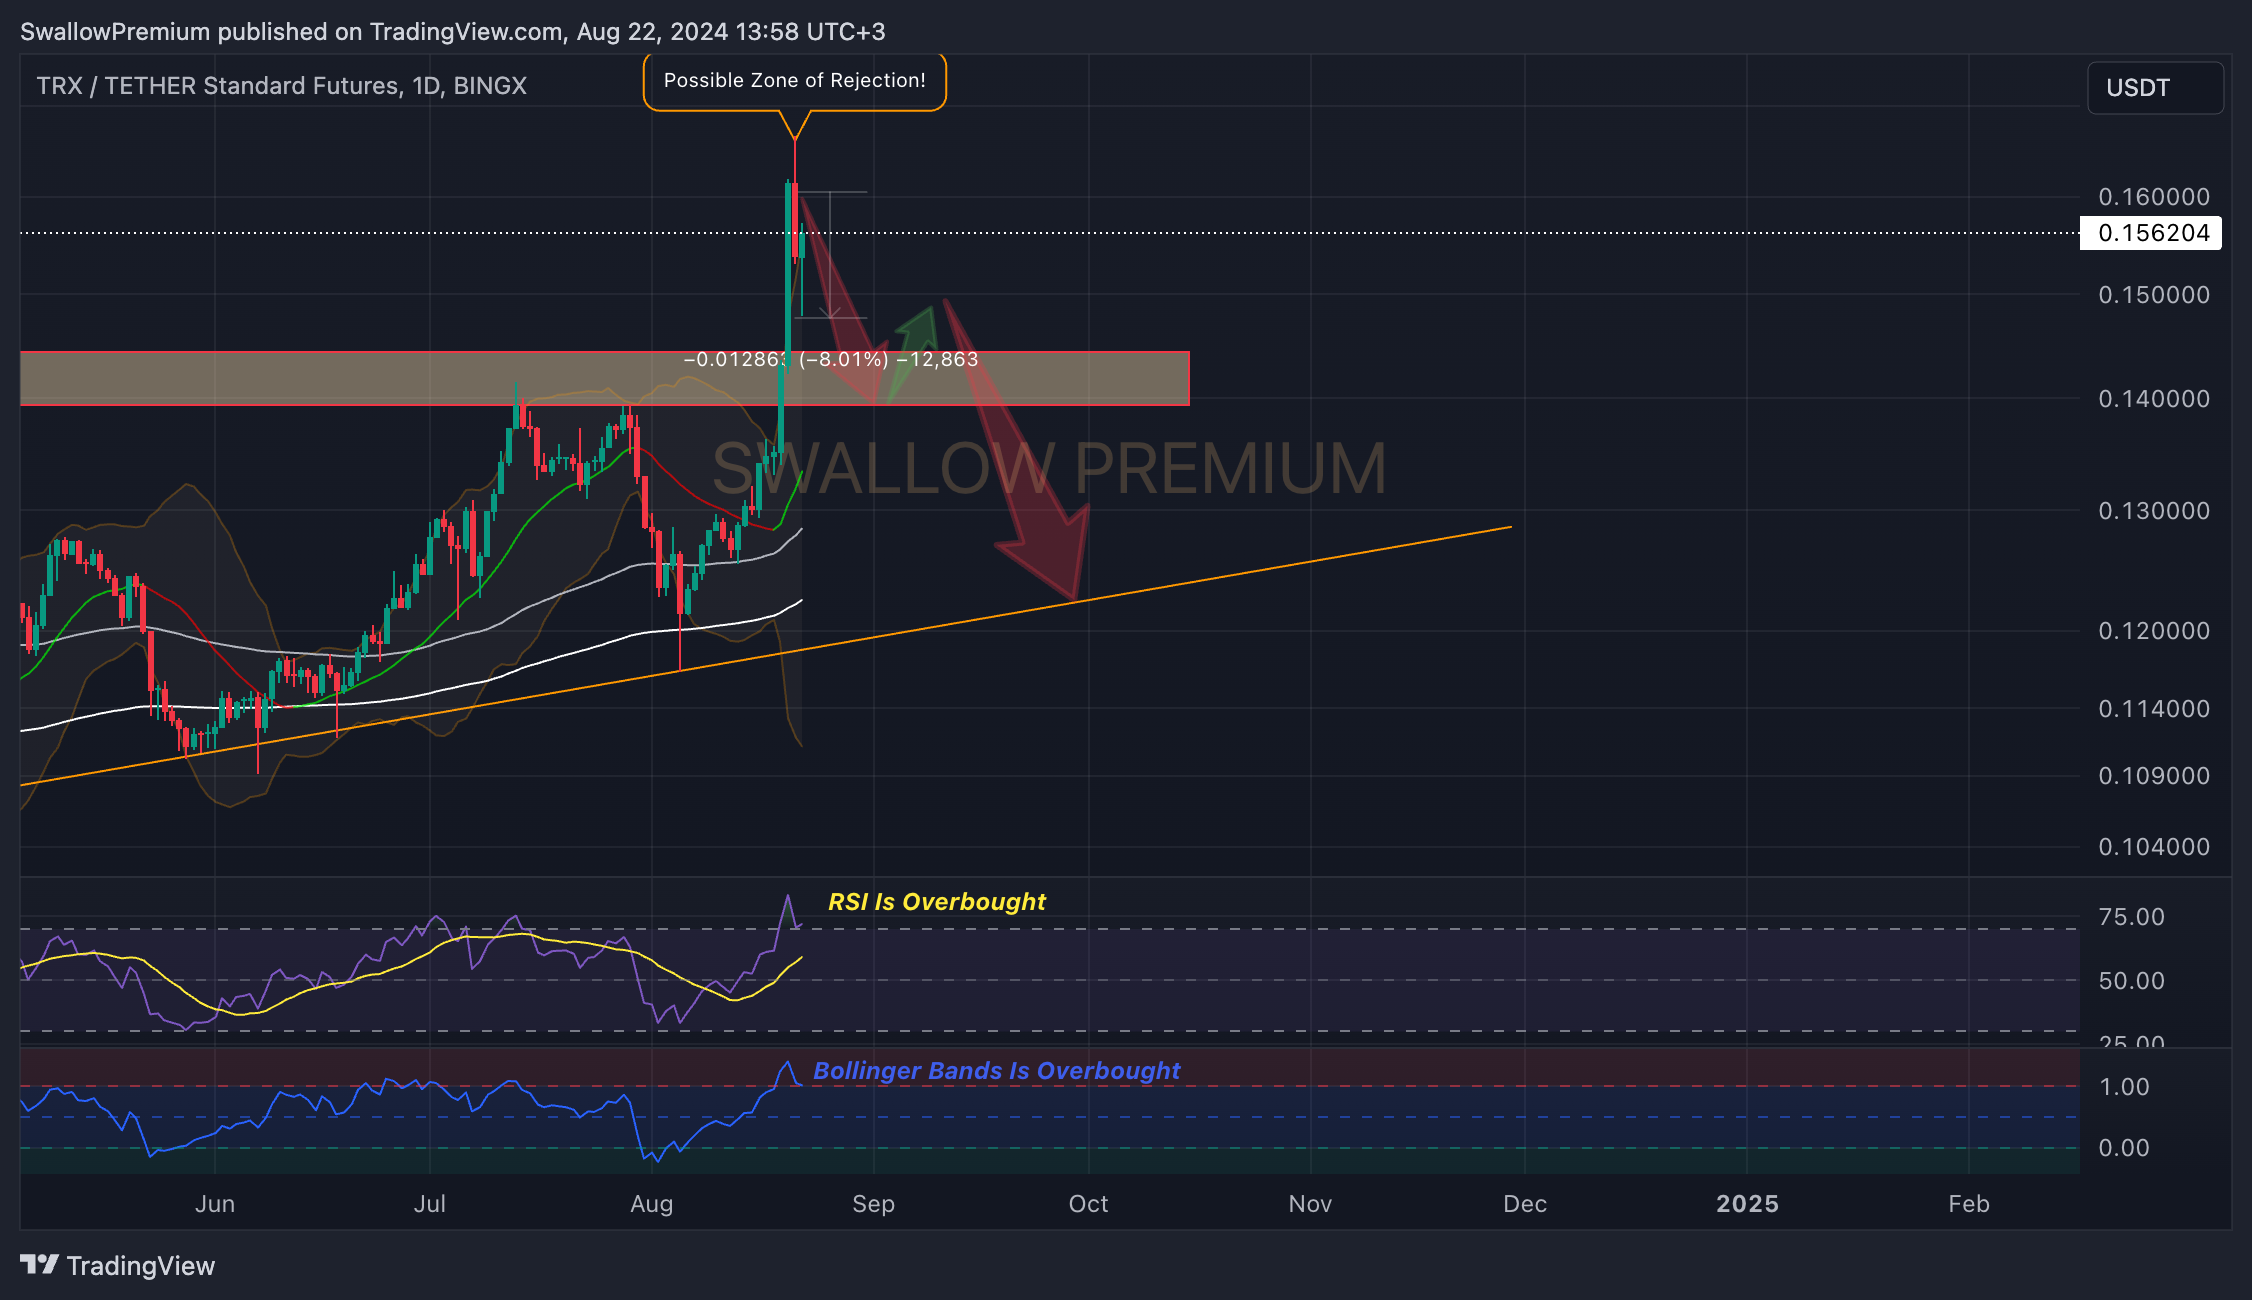
Task: Click the Jul label on time axis
Action: point(430,1204)
